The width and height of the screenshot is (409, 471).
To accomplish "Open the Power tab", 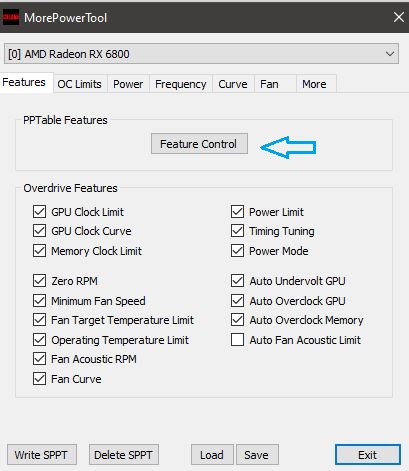I will point(128,84).
